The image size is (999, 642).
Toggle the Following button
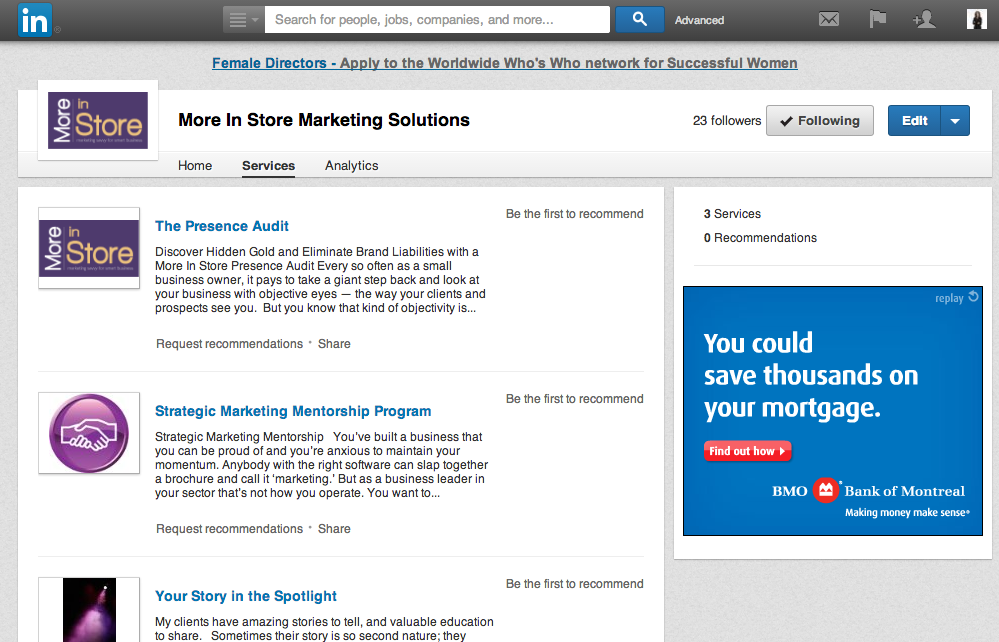819,120
